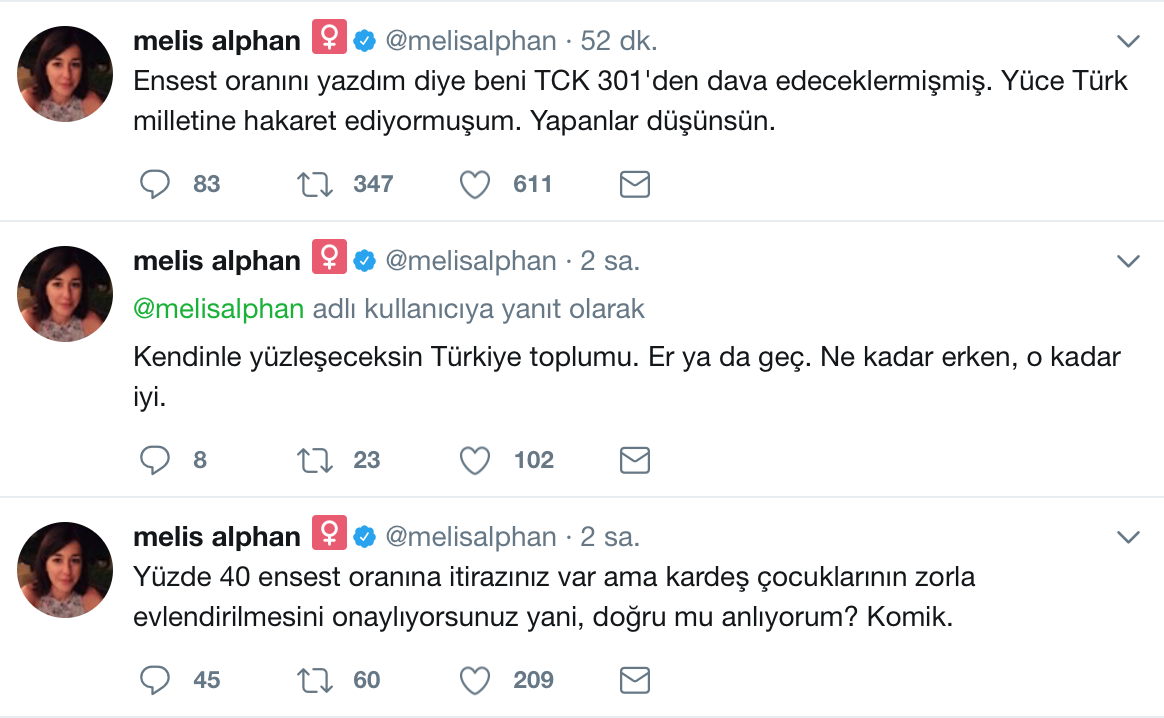Reply to the TCK 301 tweet
The height and width of the screenshot is (718, 1164).
[155, 184]
